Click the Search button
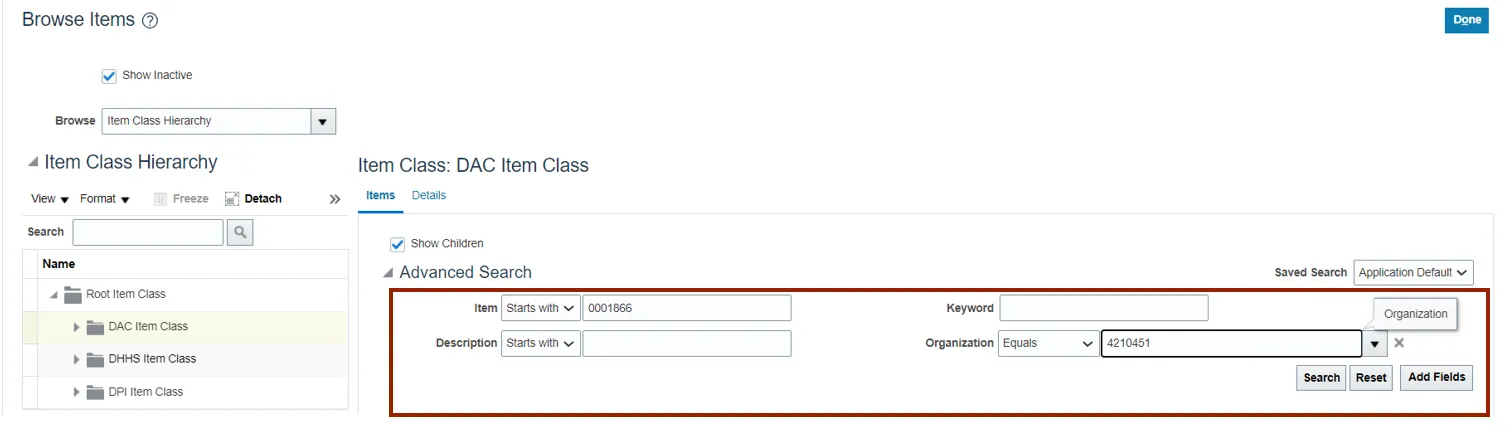This screenshot has height=447, width=1507. coord(1321,378)
